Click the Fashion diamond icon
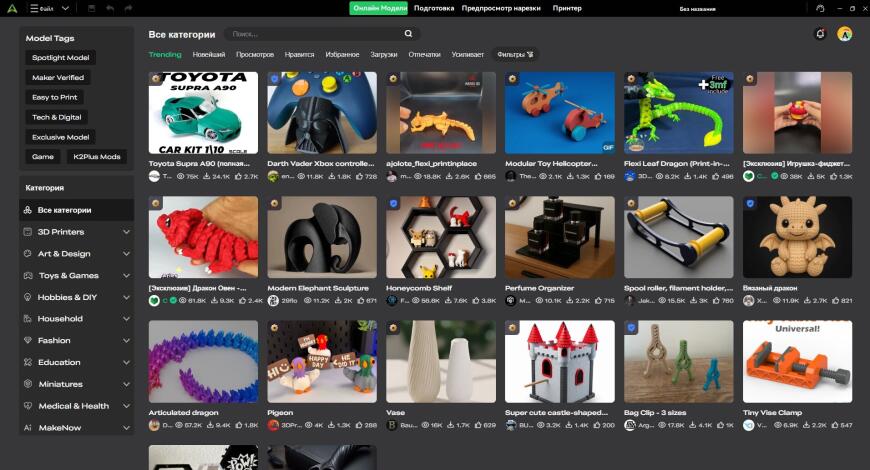 [28, 340]
